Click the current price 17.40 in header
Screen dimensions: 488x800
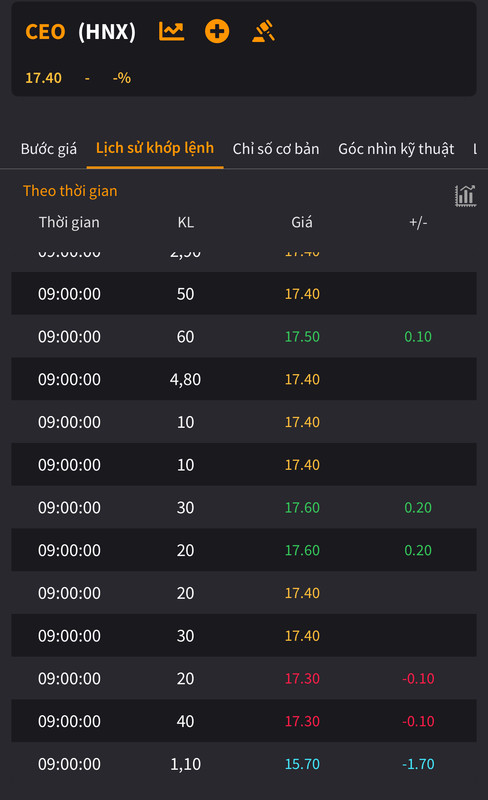(43, 78)
